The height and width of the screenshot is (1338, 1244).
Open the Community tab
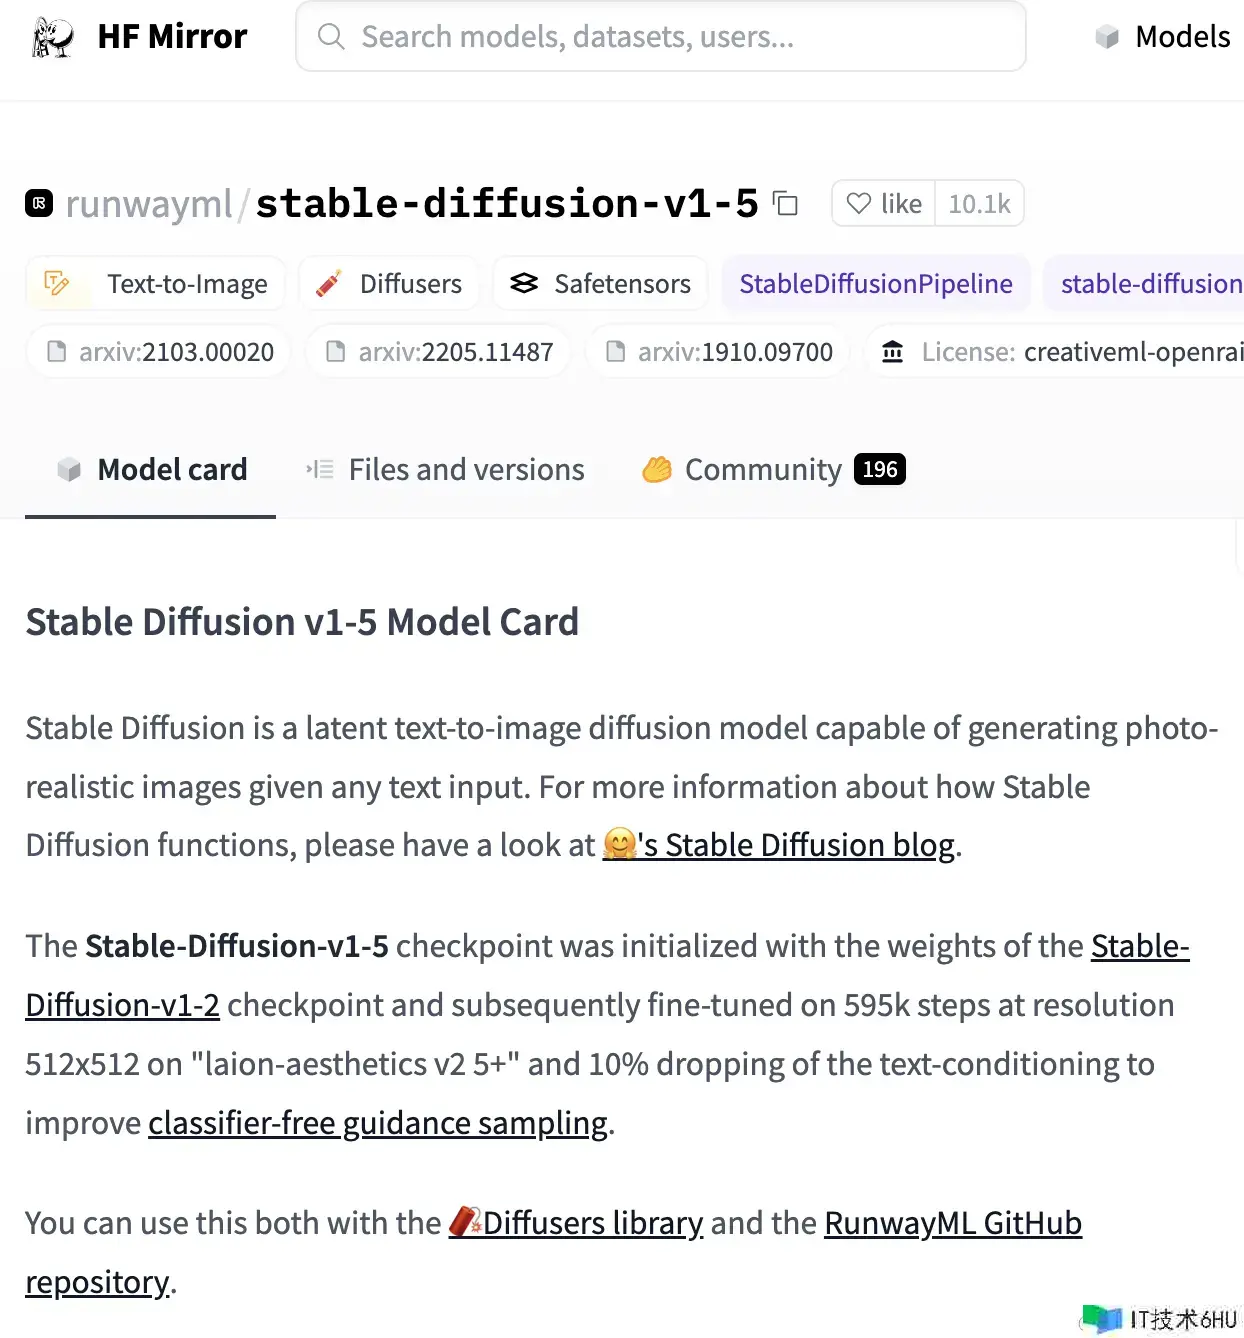763,470
